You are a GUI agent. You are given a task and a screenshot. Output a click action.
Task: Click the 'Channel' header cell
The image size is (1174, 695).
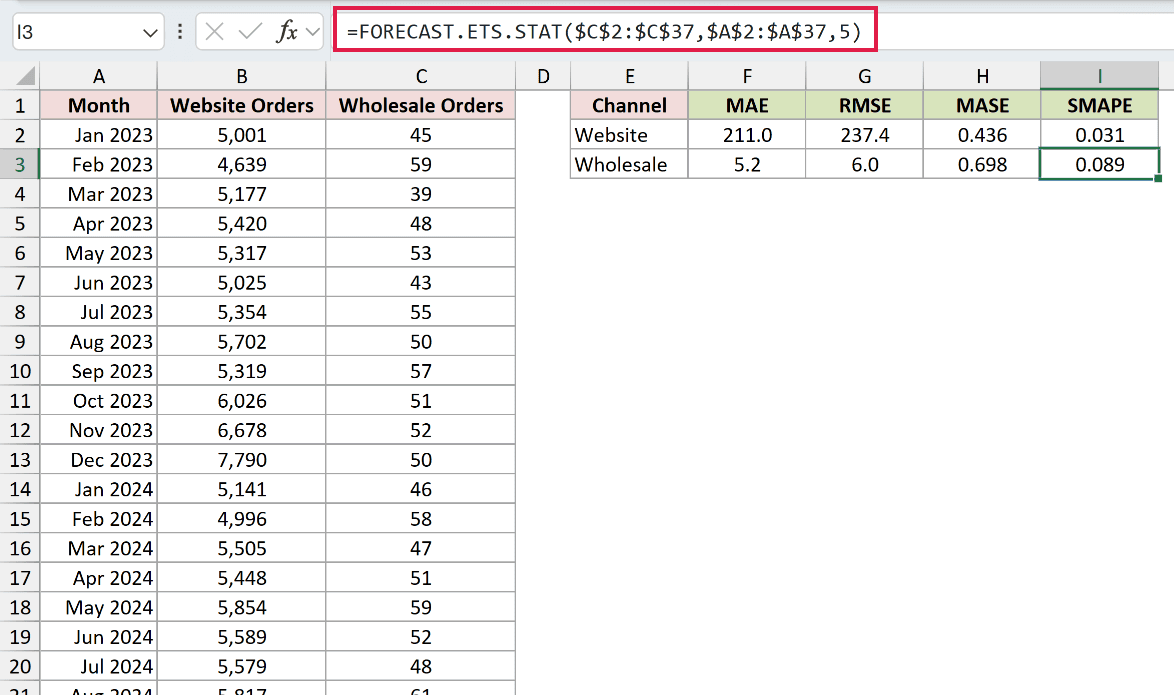pyautogui.click(x=630, y=106)
